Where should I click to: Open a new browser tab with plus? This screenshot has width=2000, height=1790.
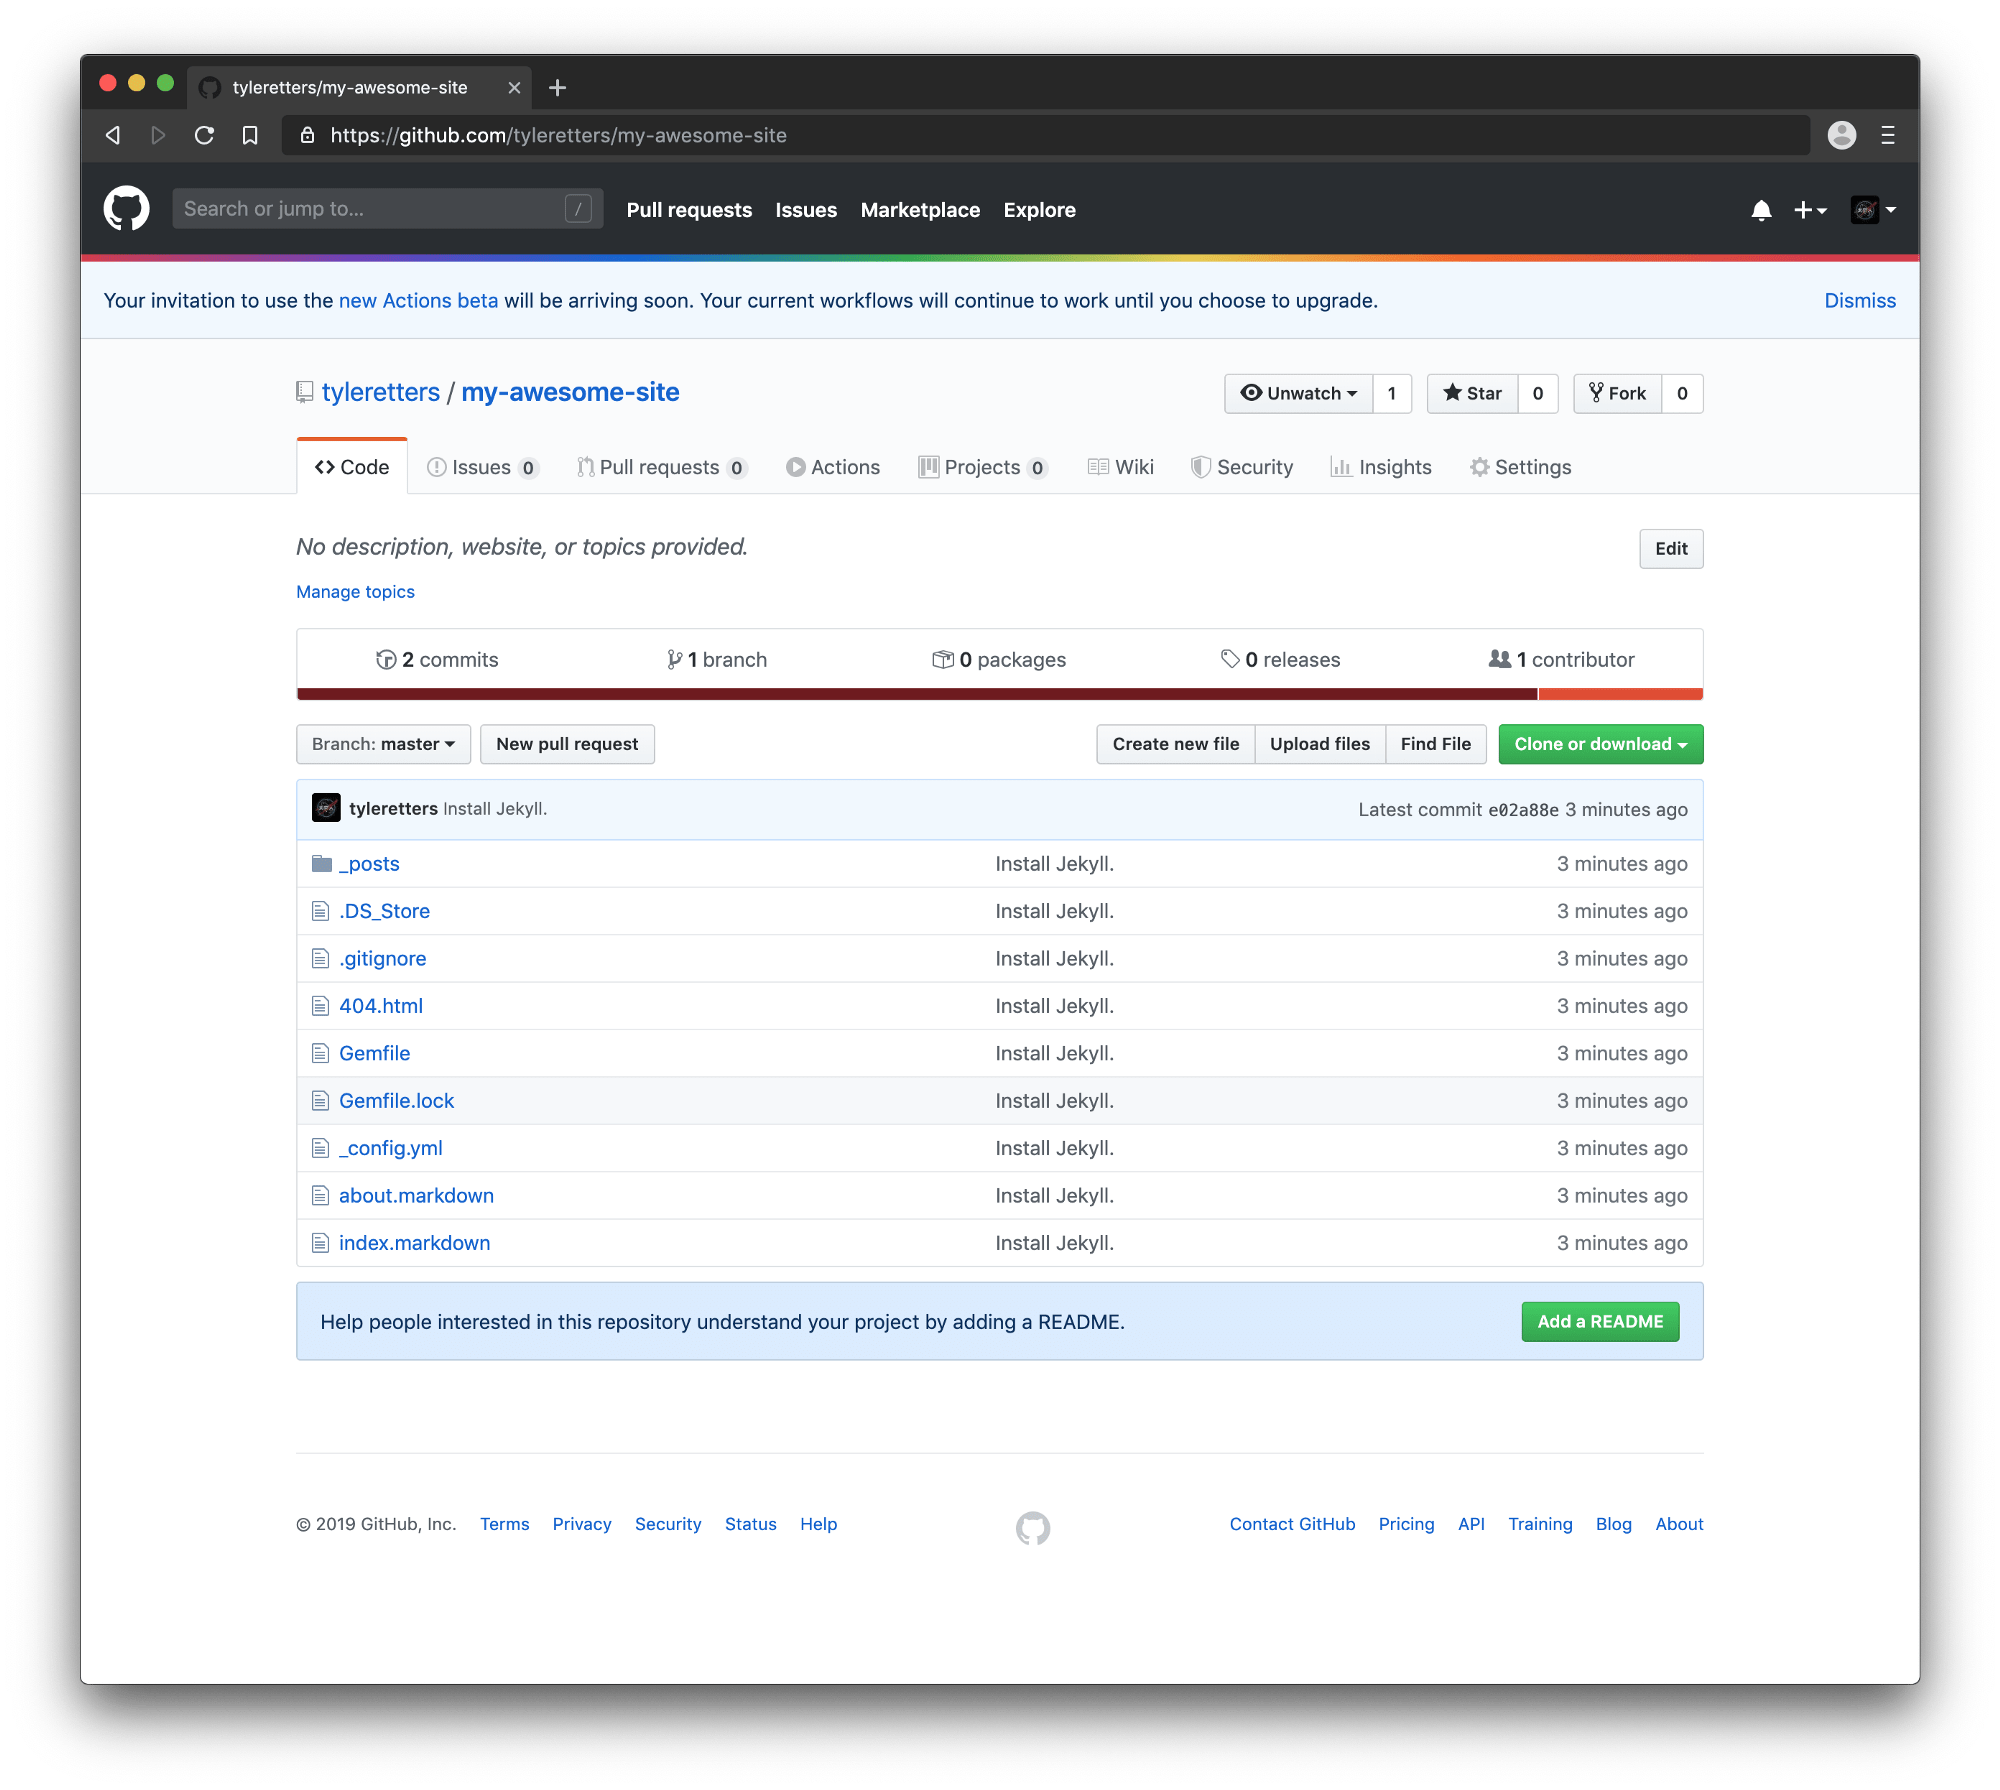pos(558,88)
